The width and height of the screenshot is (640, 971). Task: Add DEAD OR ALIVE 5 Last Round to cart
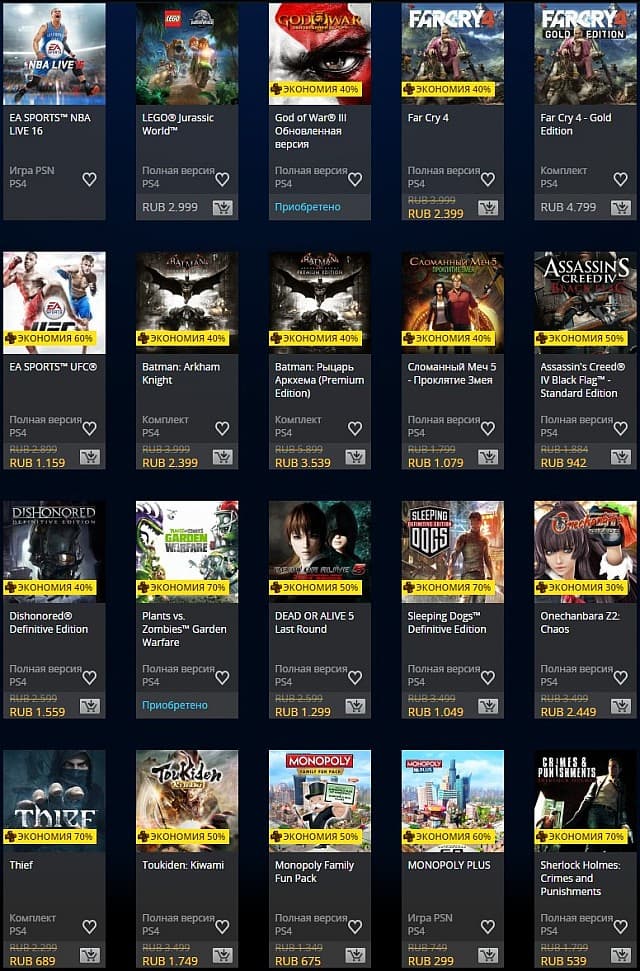(355, 707)
